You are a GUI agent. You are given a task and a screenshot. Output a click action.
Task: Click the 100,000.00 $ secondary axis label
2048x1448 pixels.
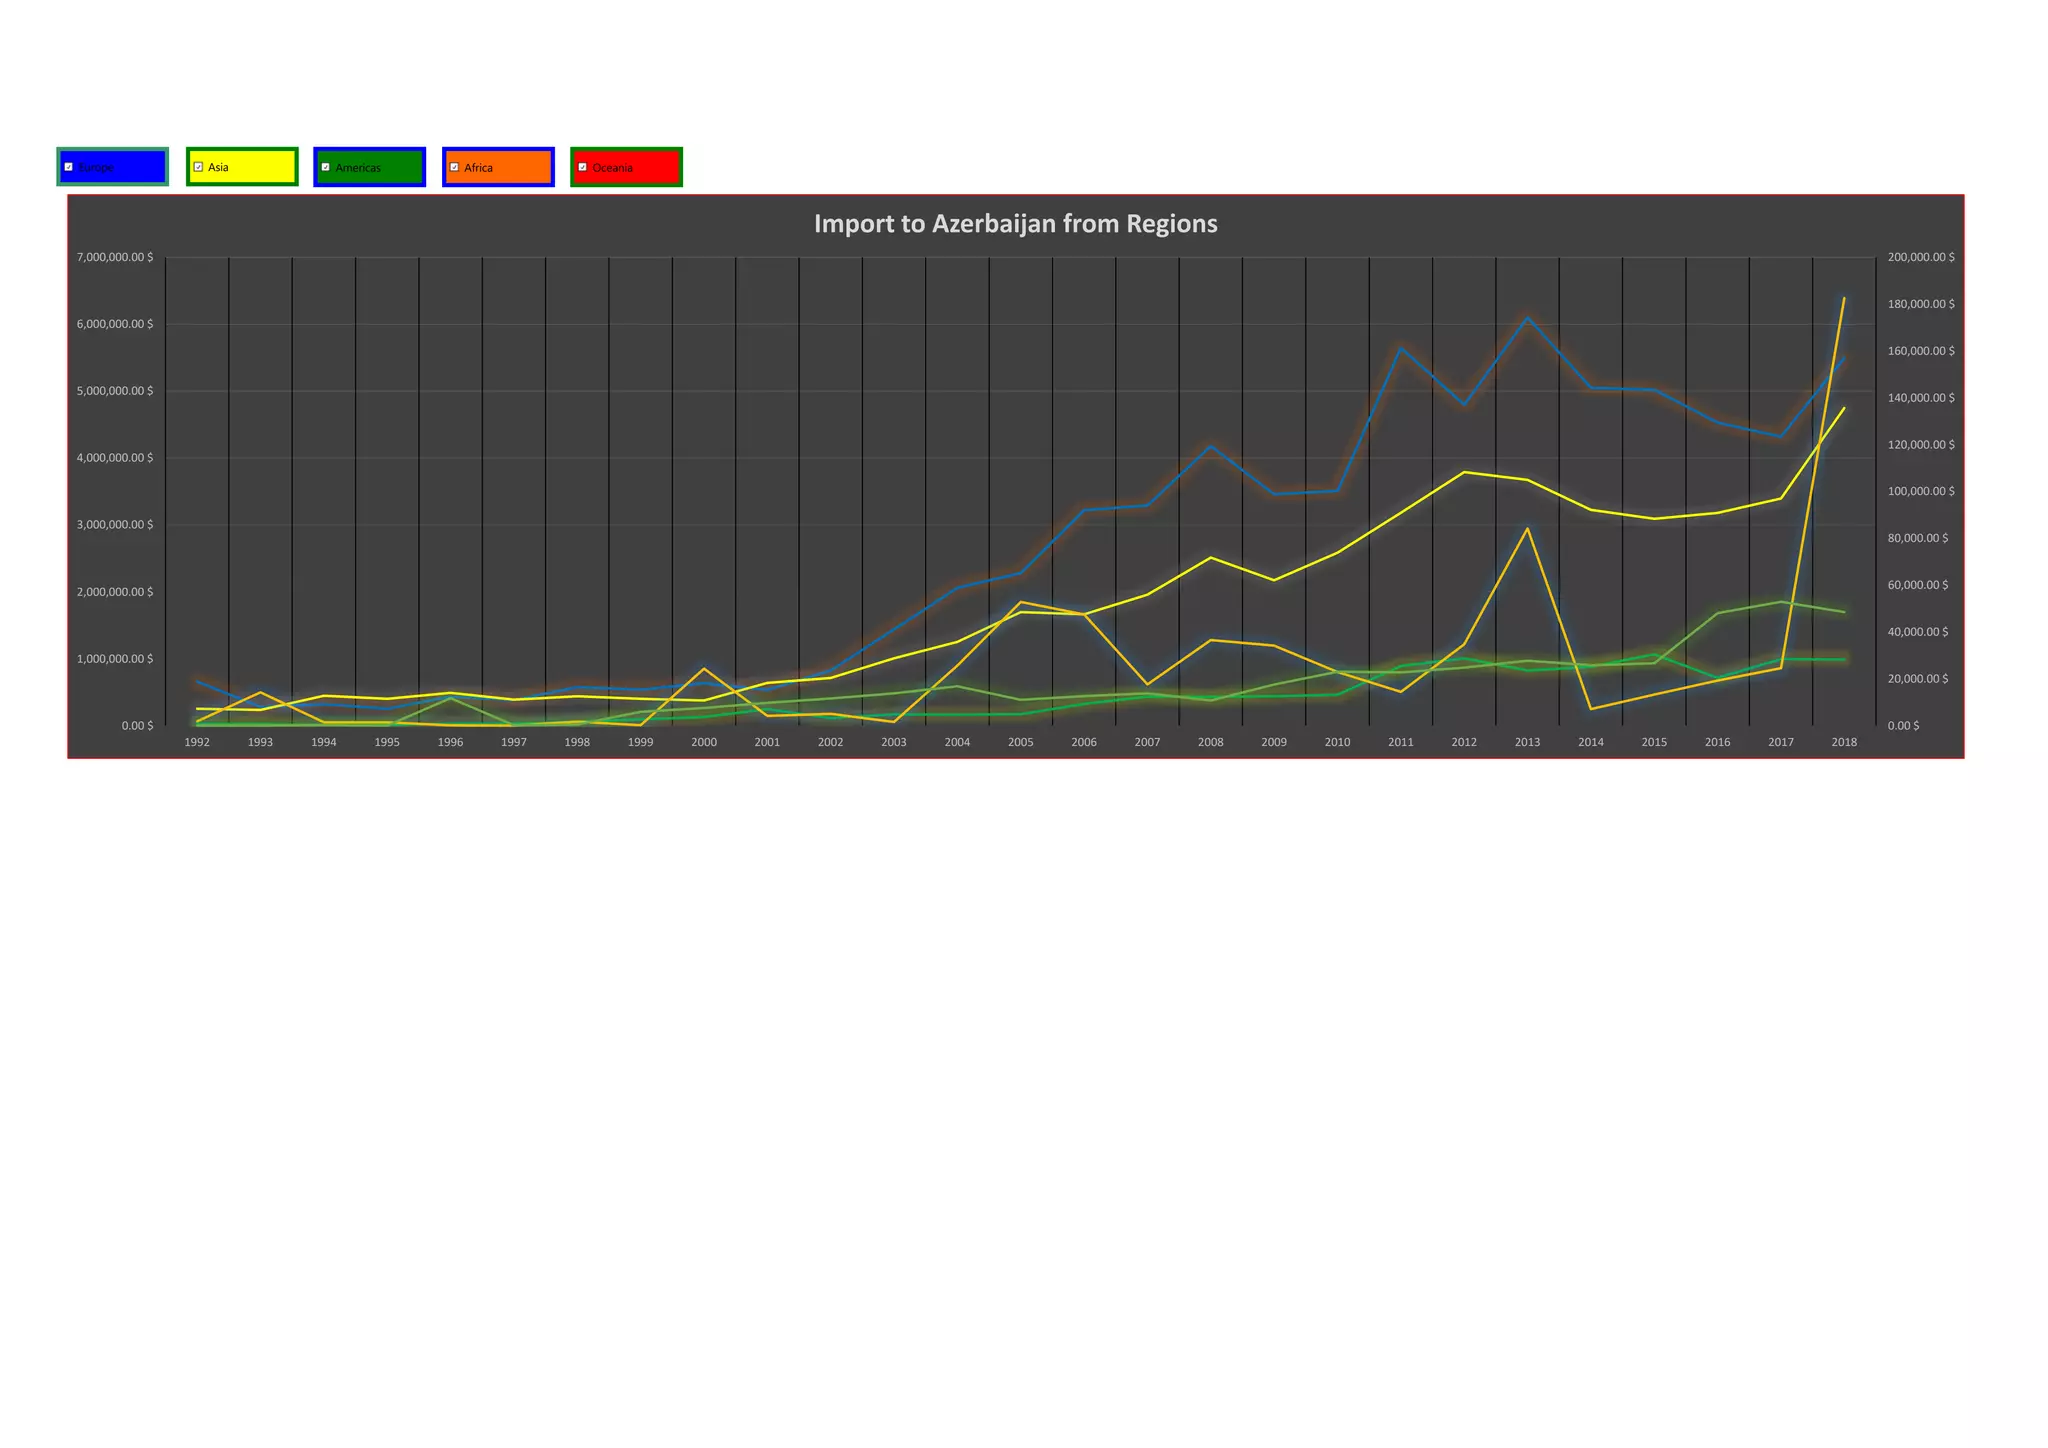point(1920,491)
